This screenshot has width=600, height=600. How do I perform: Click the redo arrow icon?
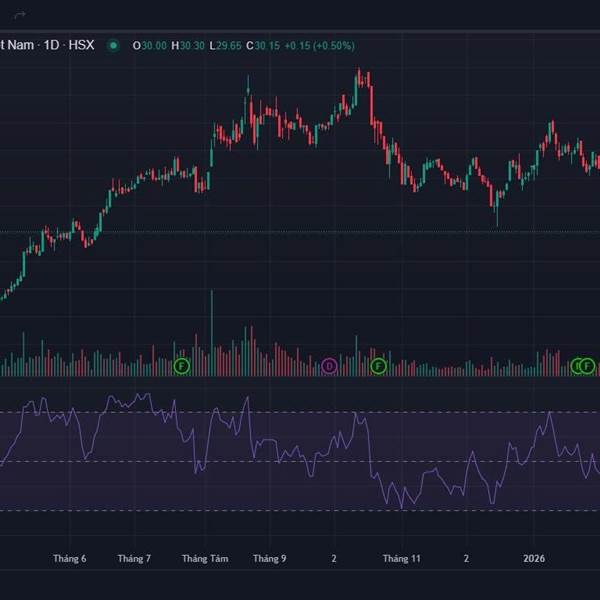tap(19, 13)
